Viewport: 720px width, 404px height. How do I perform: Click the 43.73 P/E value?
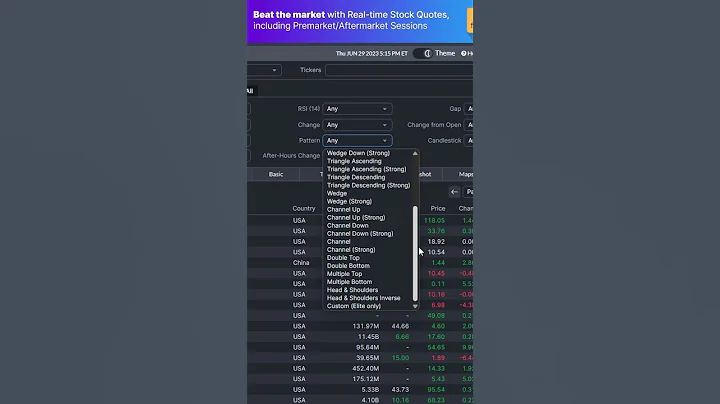coord(400,389)
